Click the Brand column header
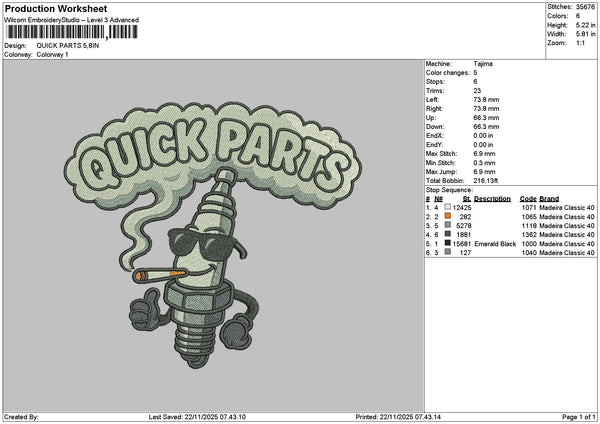This screenshot has width=600, height=424. [x=549, y=199]
